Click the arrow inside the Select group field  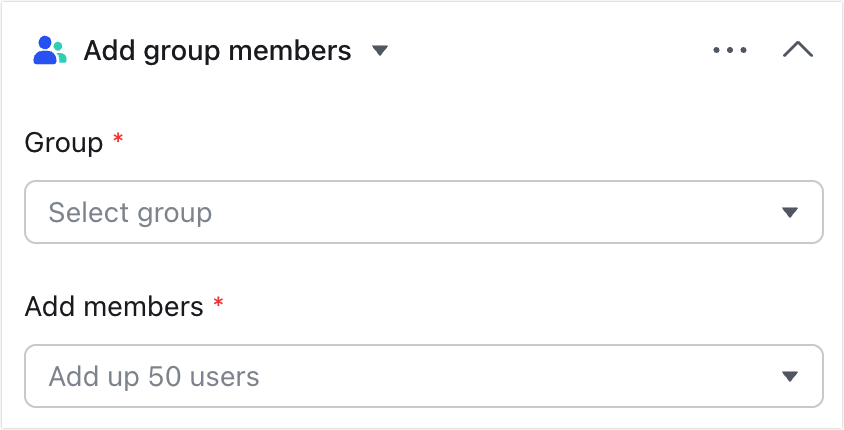tap(790, 213)
